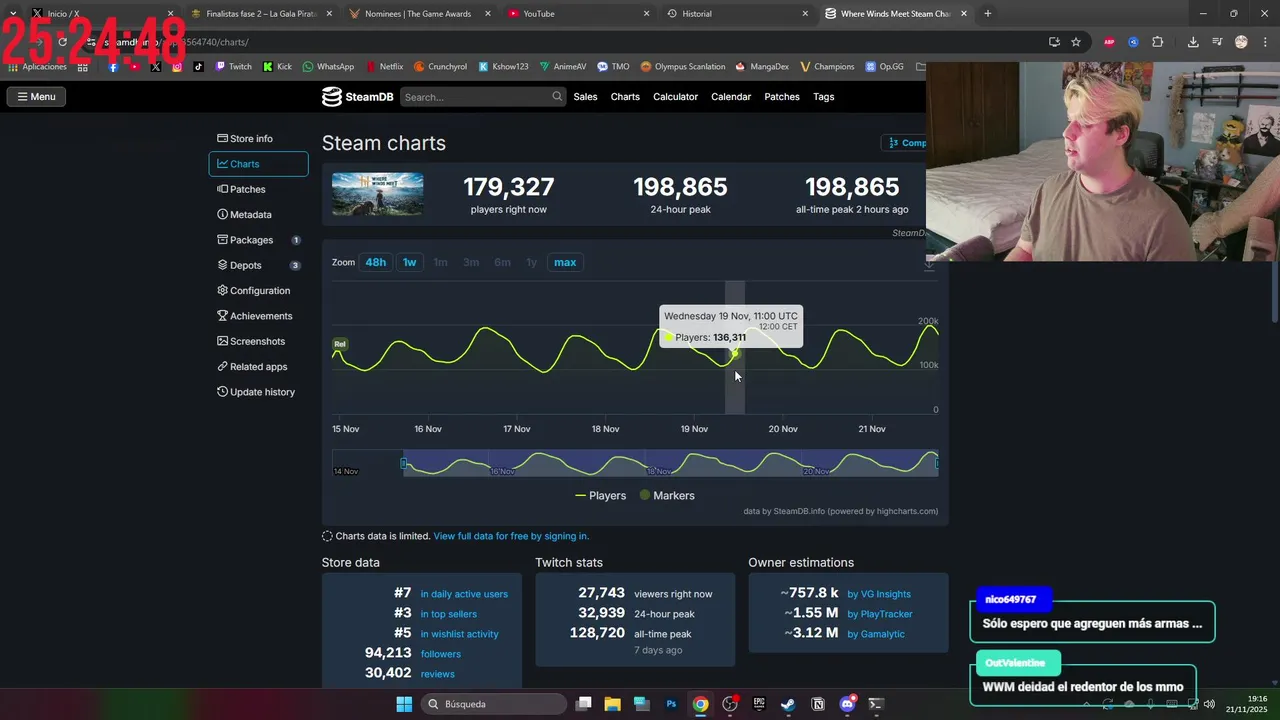Switch to the YouTube tab
This screenshot has height=720, width=1280.
[578, 14]
